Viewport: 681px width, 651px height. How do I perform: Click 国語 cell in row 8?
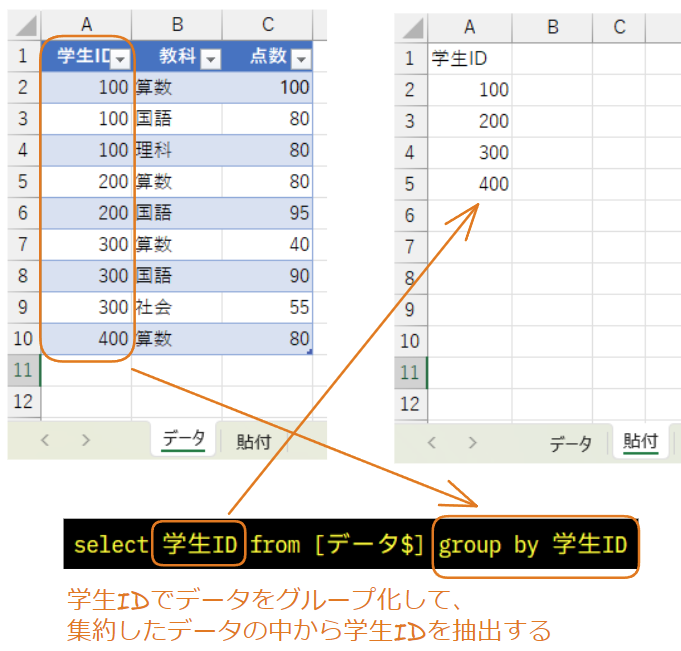(177, 276)
